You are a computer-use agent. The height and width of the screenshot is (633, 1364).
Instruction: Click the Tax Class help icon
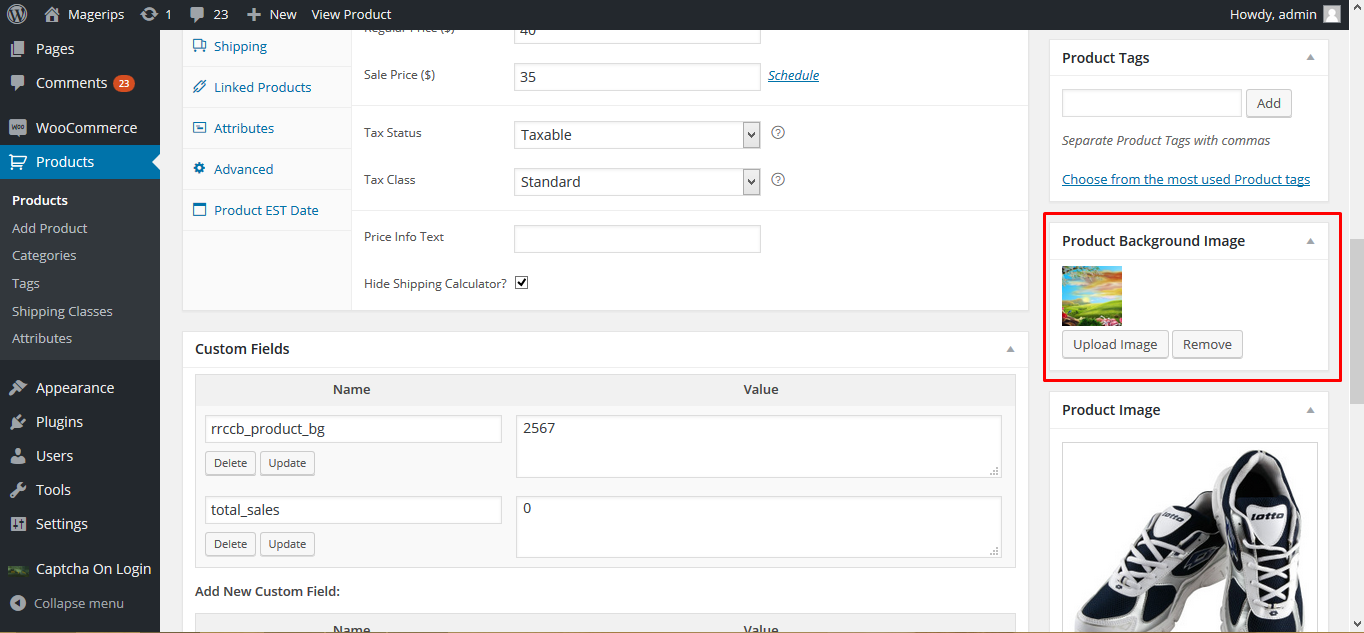tap(778, 180)
